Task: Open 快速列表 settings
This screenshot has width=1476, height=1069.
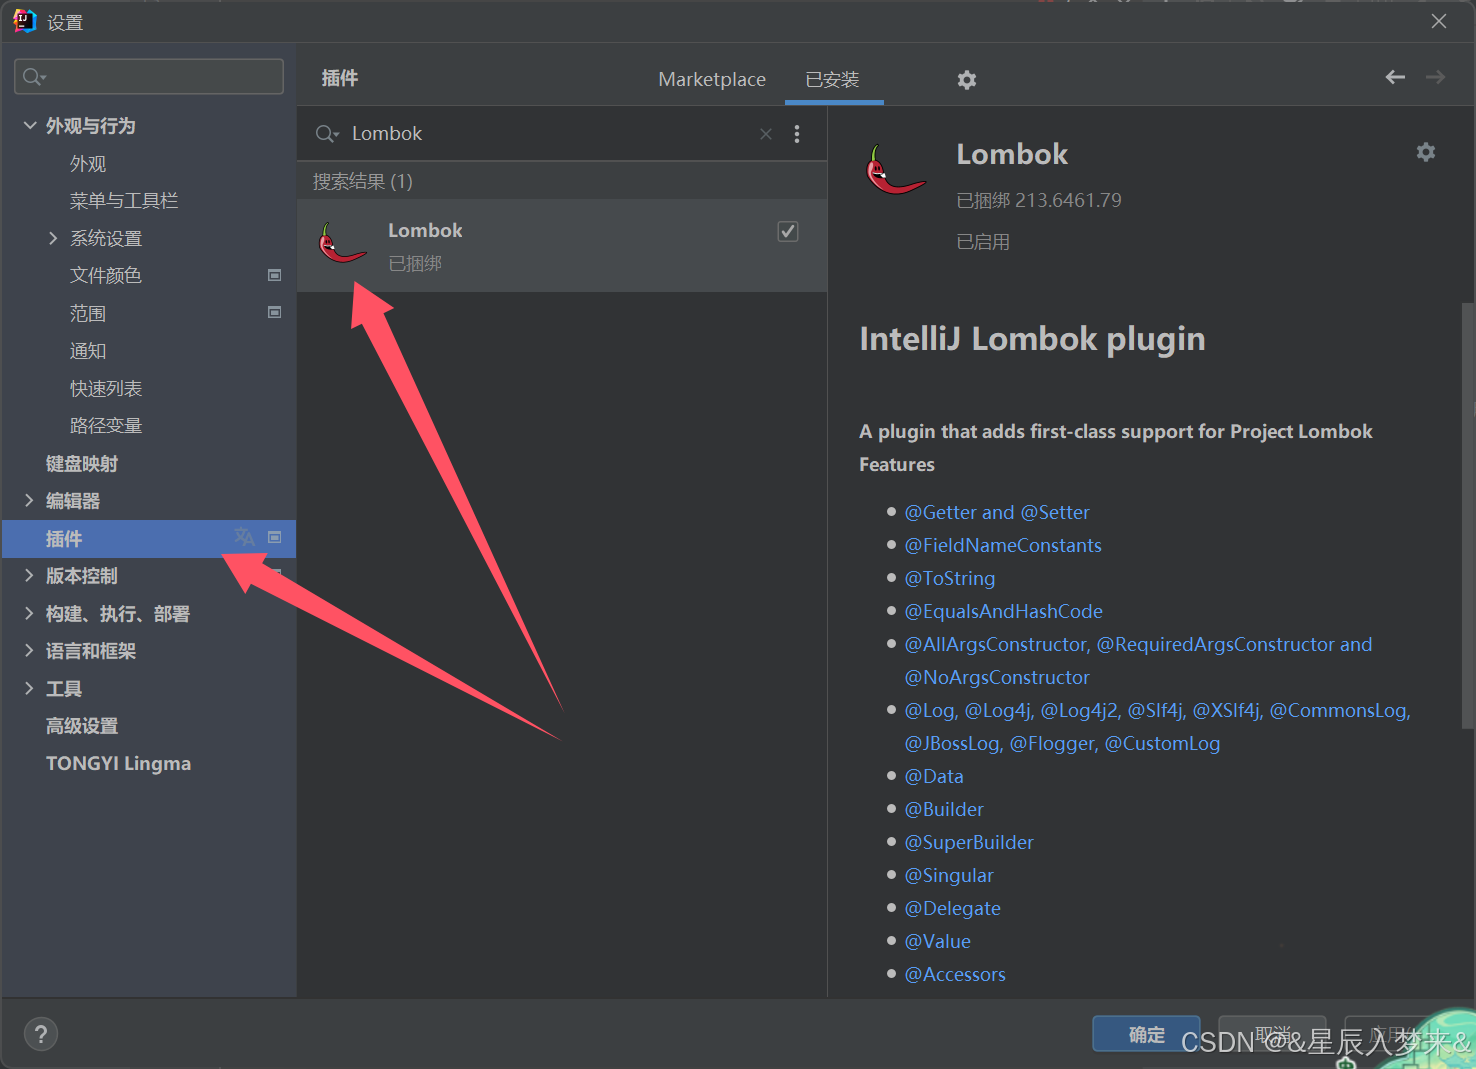Action: pyautogui.click(x=106, y=388)
